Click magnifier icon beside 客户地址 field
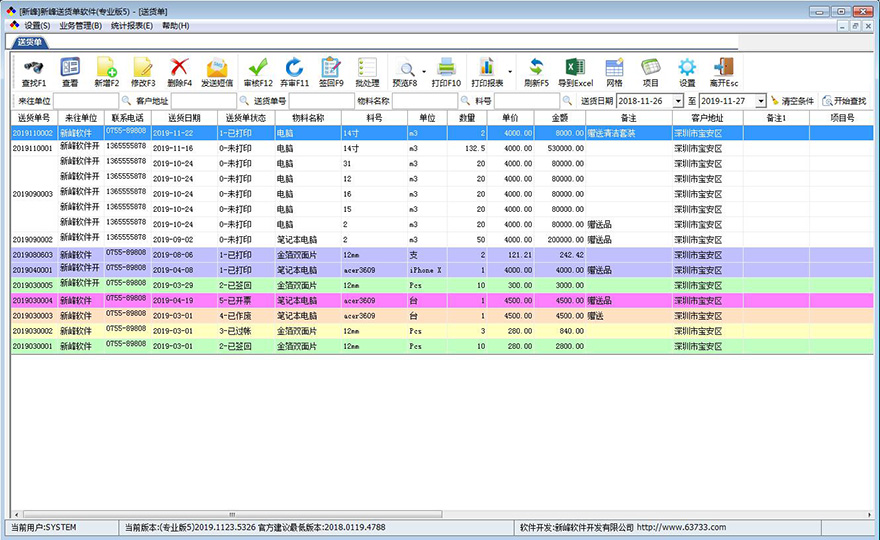Screen dimensions: 880x540 [244, 100]
